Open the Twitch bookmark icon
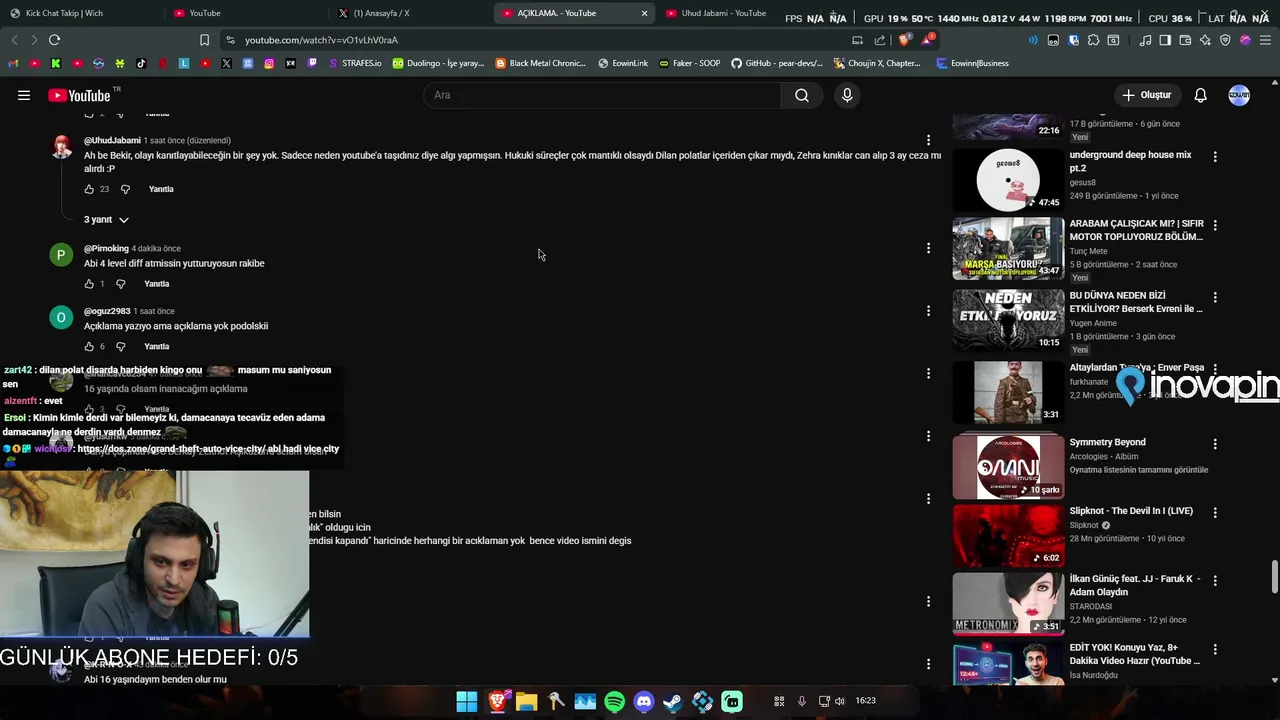Viewport: 1280px width, 720px height. pos(312,63)
